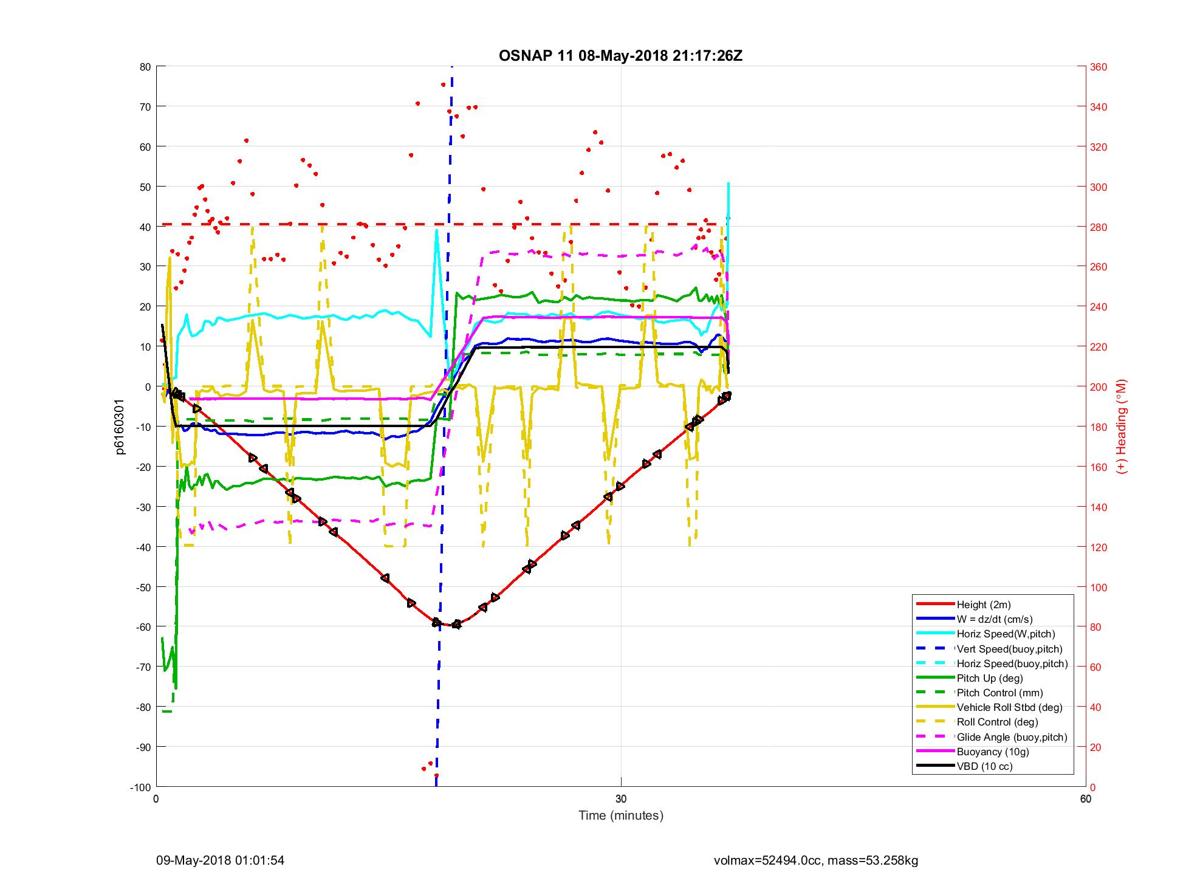Click the right heading axis tick "160"
1200x885 pixels.
click(x=1099, y=467)
